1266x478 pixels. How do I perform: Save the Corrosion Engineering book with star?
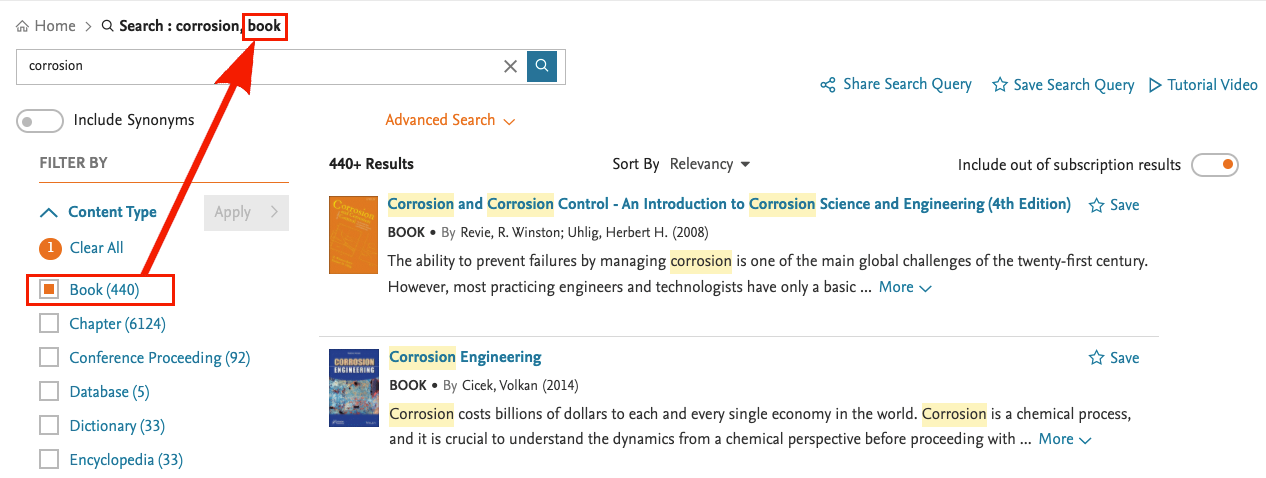pos(1097,358)
